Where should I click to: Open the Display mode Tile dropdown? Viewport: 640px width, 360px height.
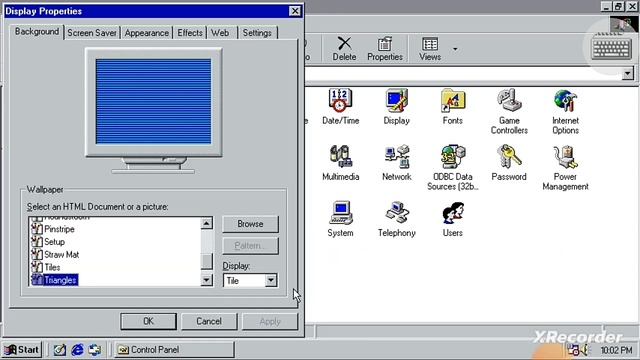[271, 280]
